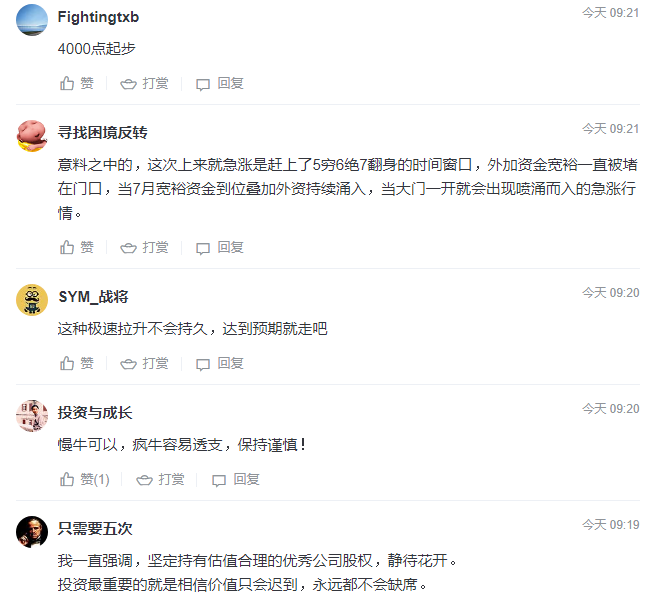The width and height of the screenshot is (670, 606).
Task: Click thumbs-up on 寻找困境反转's comment
Action: [77, 247]
